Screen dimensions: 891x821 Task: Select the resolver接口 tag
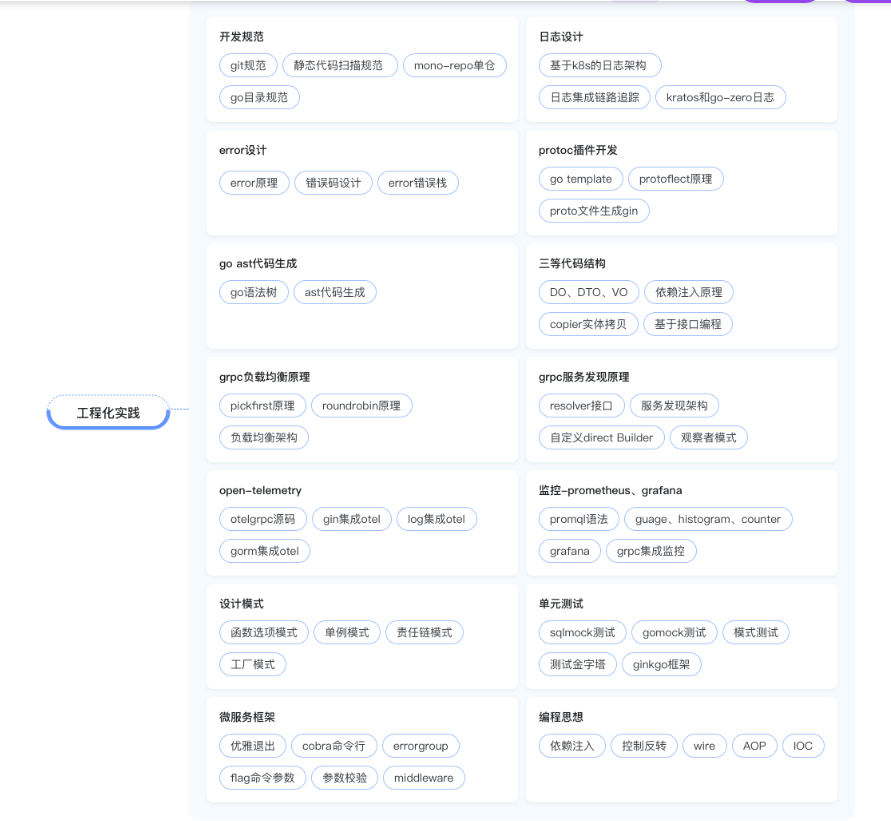[581, 405]
